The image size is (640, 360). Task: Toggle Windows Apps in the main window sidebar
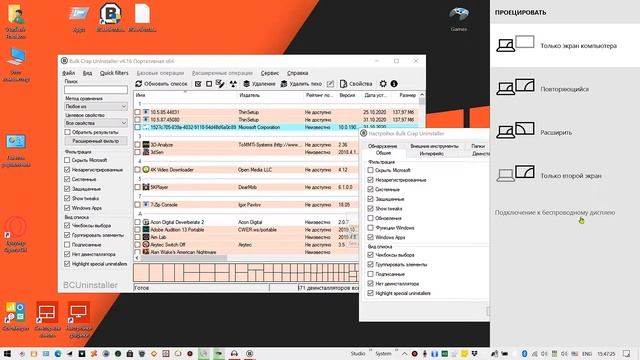pyautogui.click(x=67, y=208)
